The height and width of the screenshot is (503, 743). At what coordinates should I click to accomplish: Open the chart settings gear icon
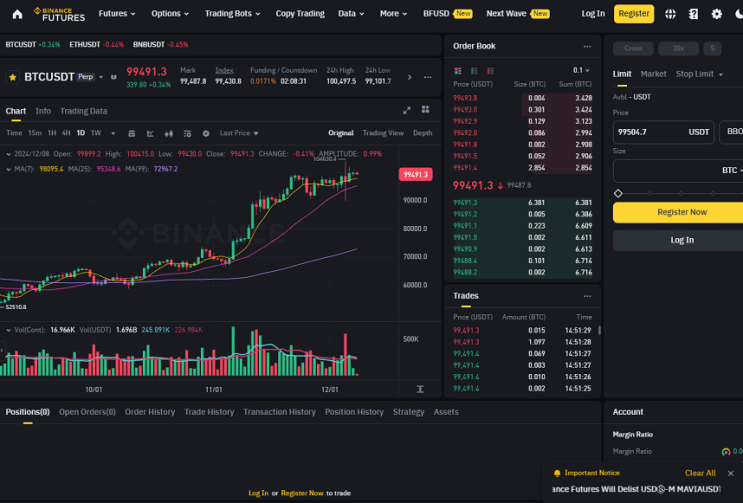pyautogui.click(x=206, y=134)
